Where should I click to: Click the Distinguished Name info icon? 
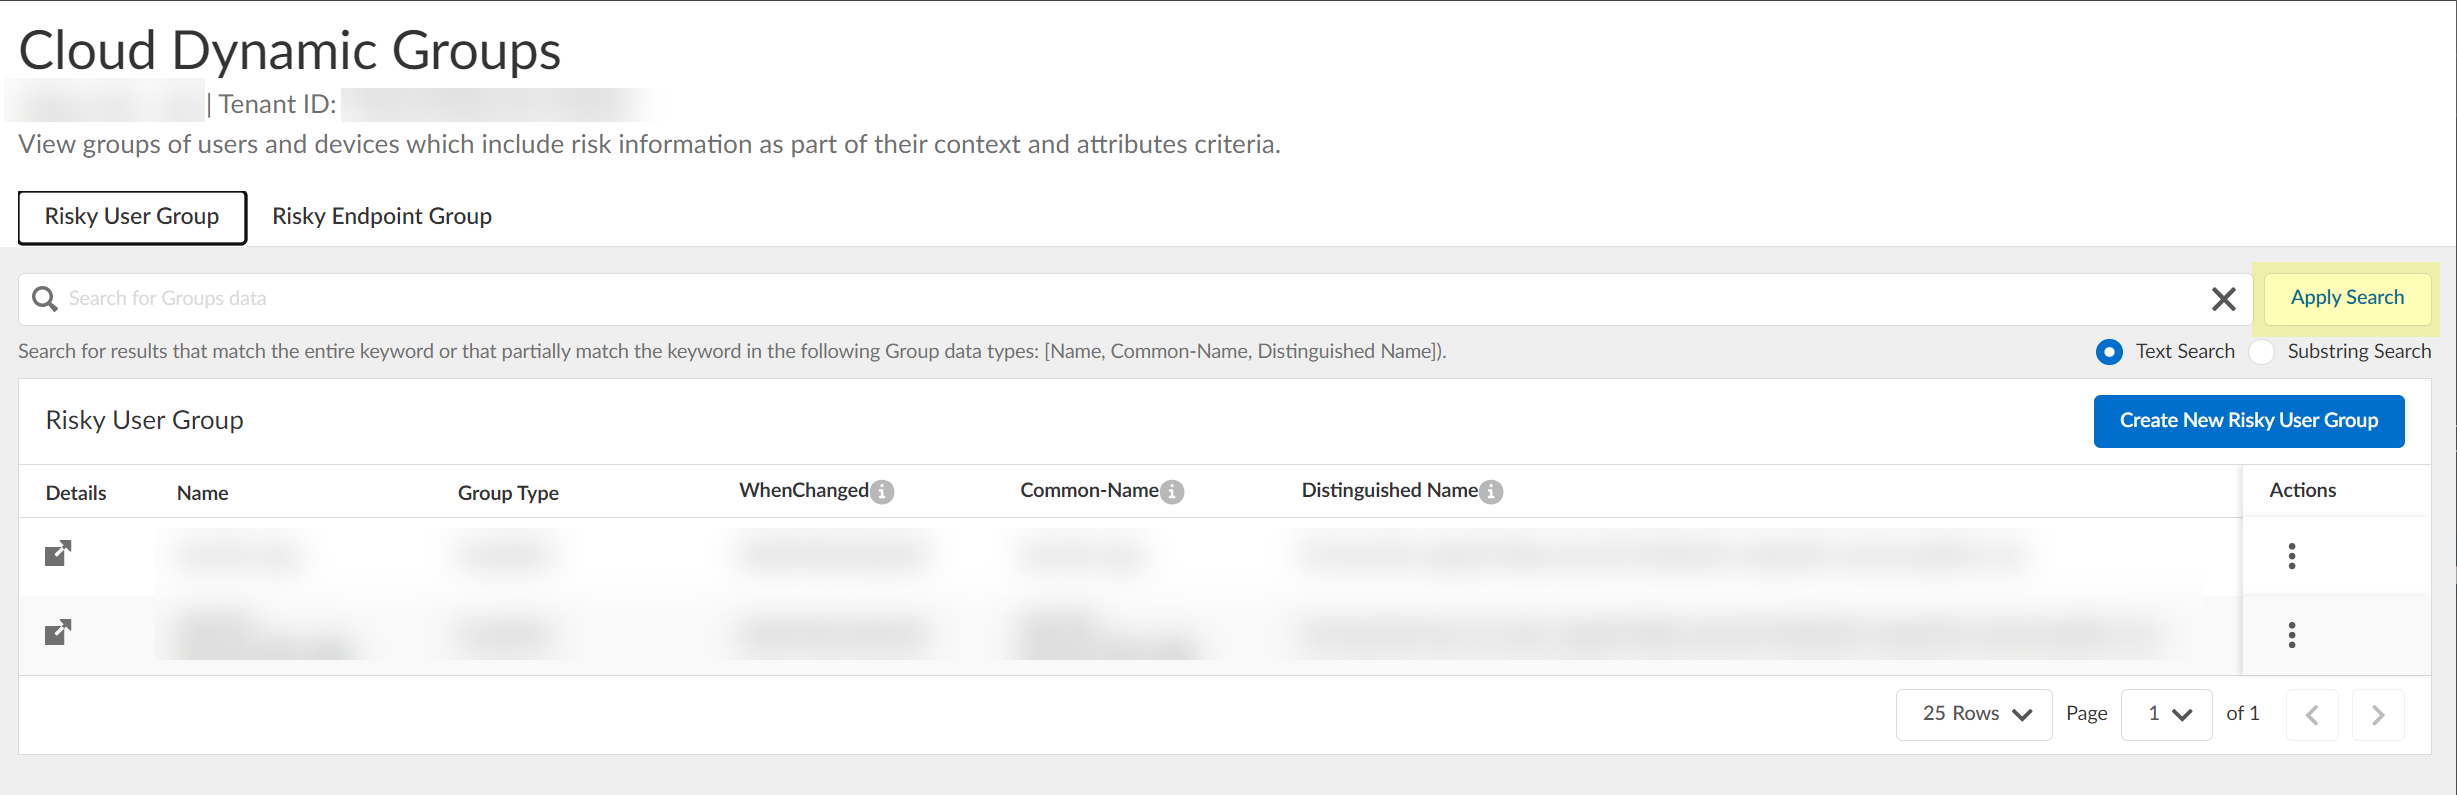click(1491, 492)
